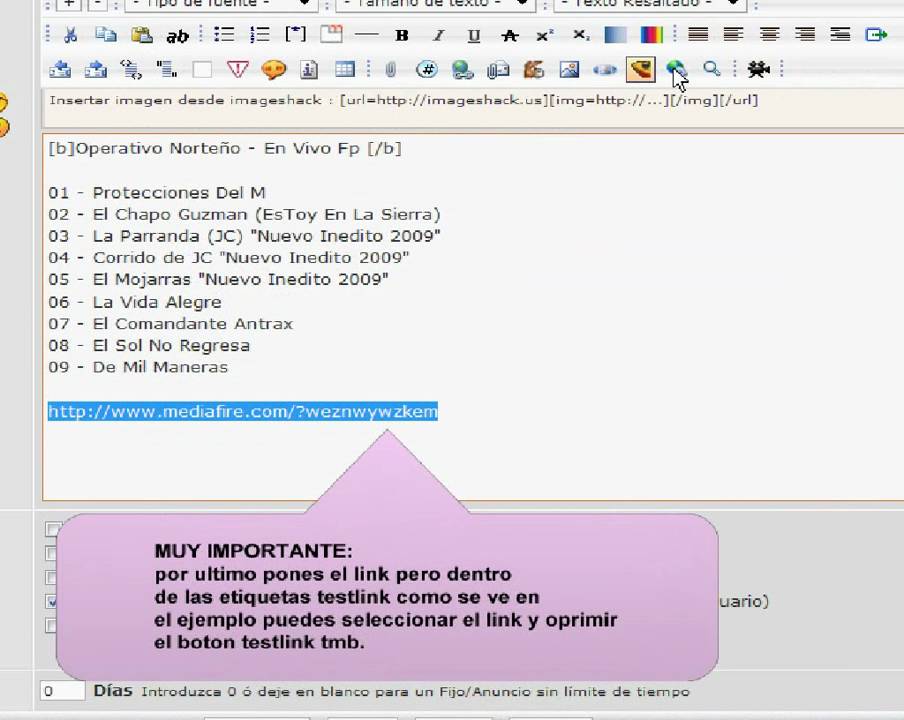Click the line '06 - La Vida Alegre'

(135, 302)
